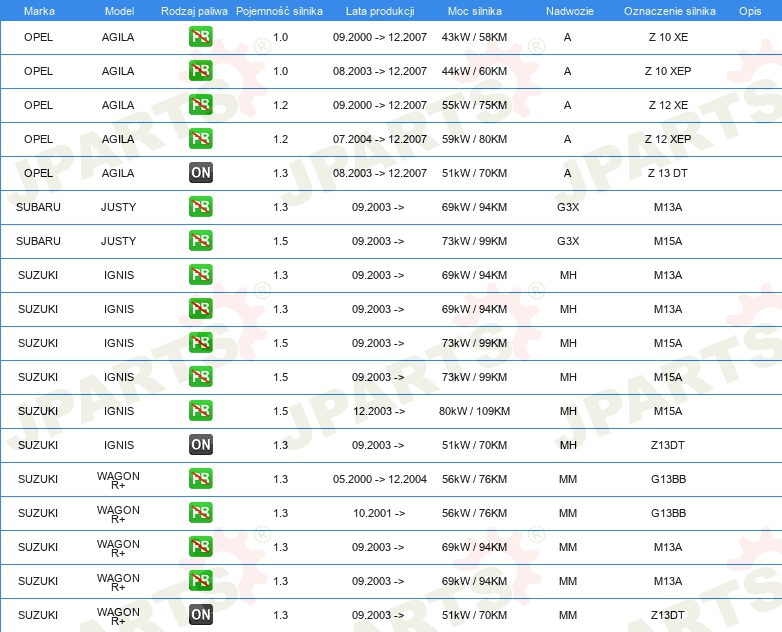Click petrol icon for Subaru Justy 1.5
This screenshot has width=782, height=632.
click(x=200, y=240)
